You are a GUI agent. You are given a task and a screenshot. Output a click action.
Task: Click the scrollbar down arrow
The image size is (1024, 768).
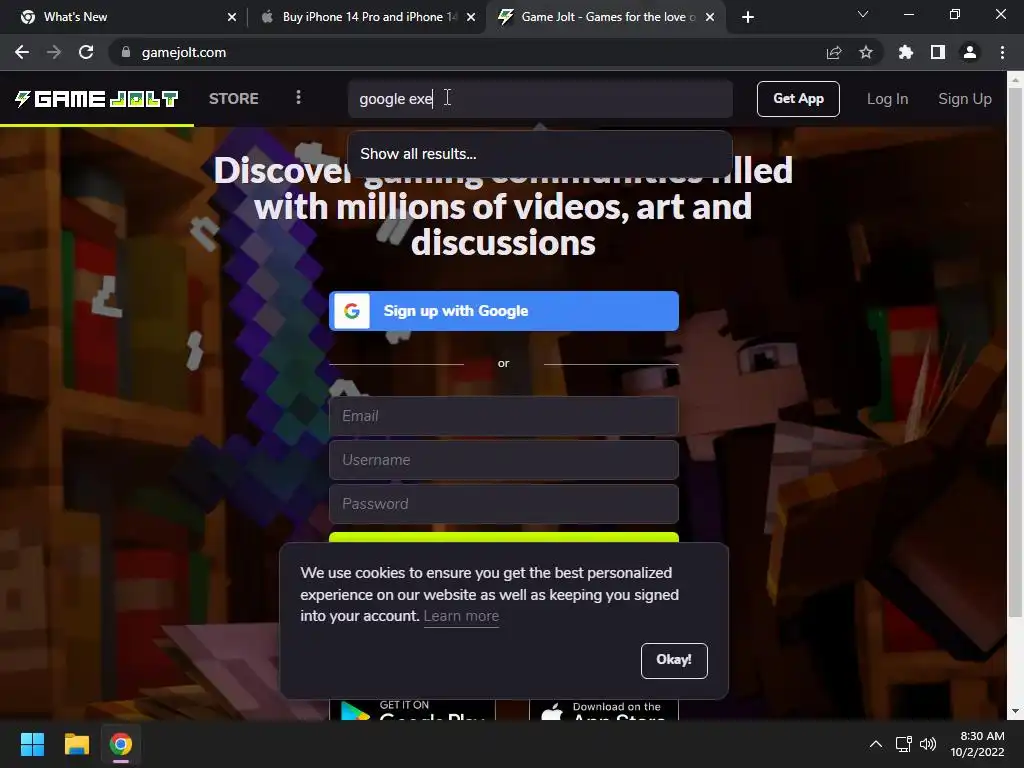(x=1015, y=711)
